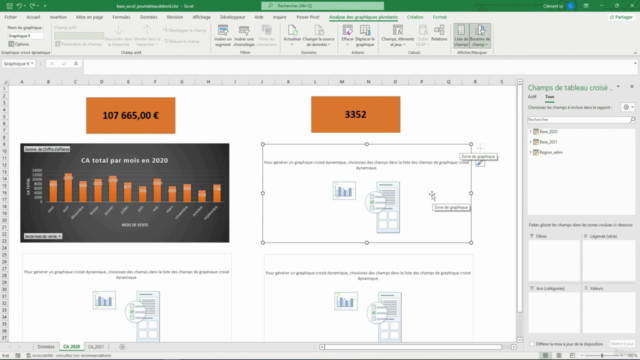Toggle Boutons de champ button
This screenshot has width=640, height=360.
pyautogui.click(x=480, y=36)
